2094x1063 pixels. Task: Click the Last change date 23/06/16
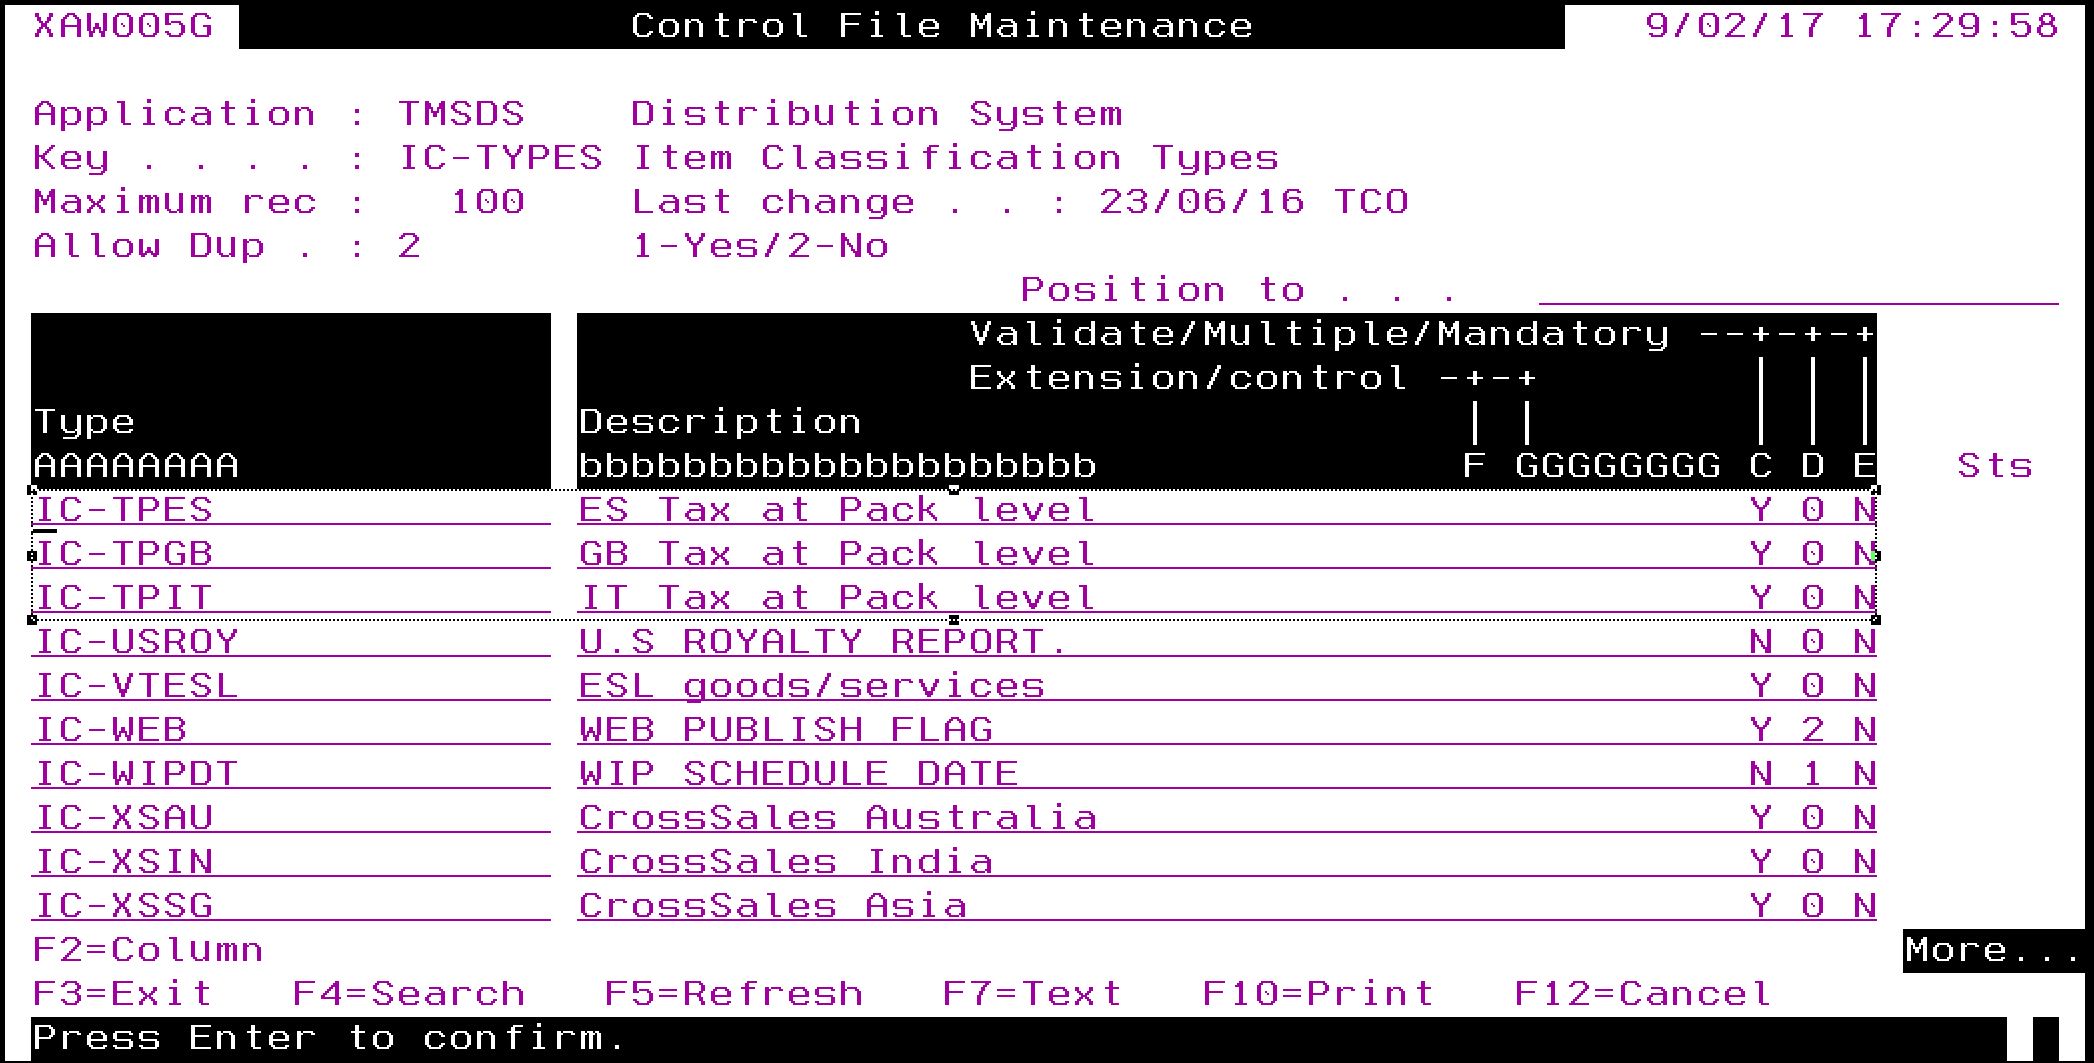point(1202,202)
